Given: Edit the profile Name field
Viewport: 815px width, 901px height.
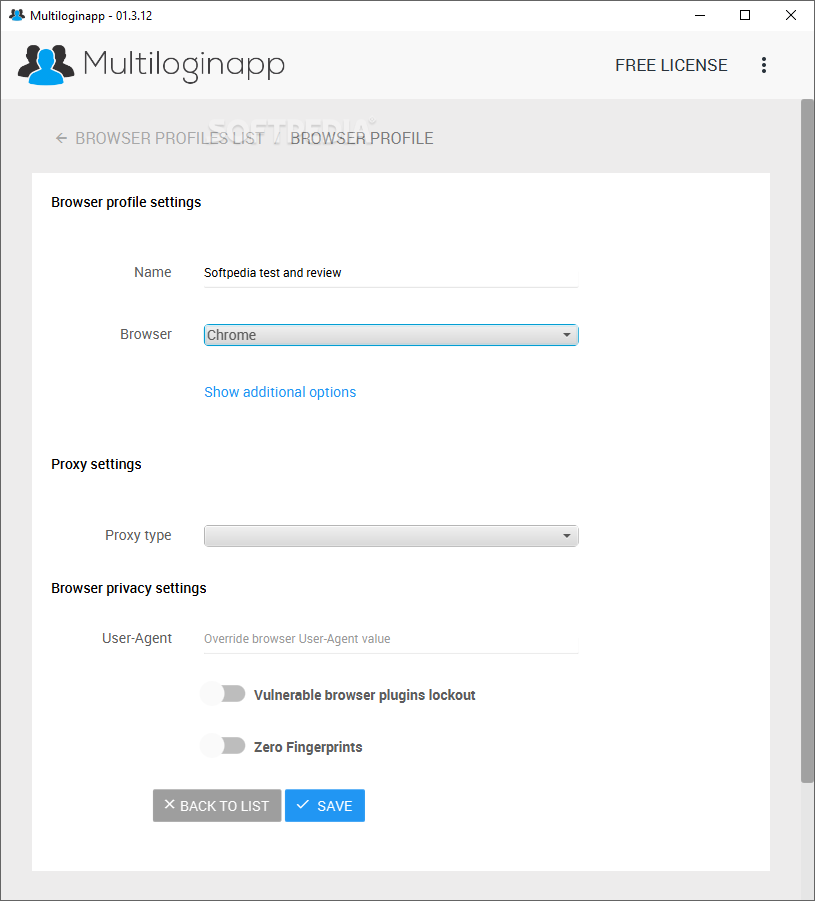Looking at the screenshot, I should pyautogui.click(x=391, y=273).
